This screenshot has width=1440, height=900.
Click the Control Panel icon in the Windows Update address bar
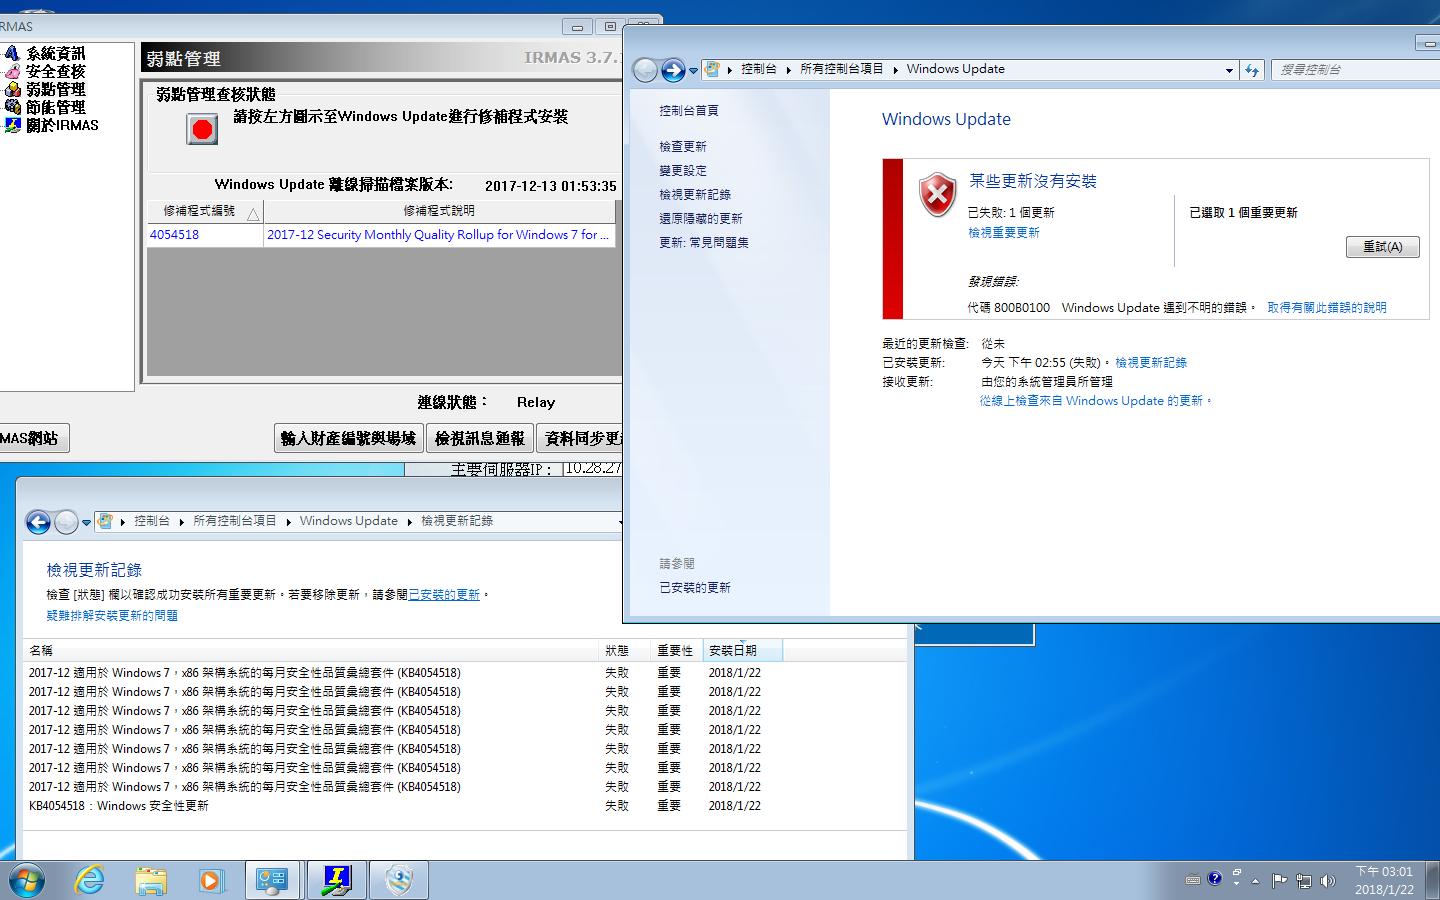coord(712,69)
